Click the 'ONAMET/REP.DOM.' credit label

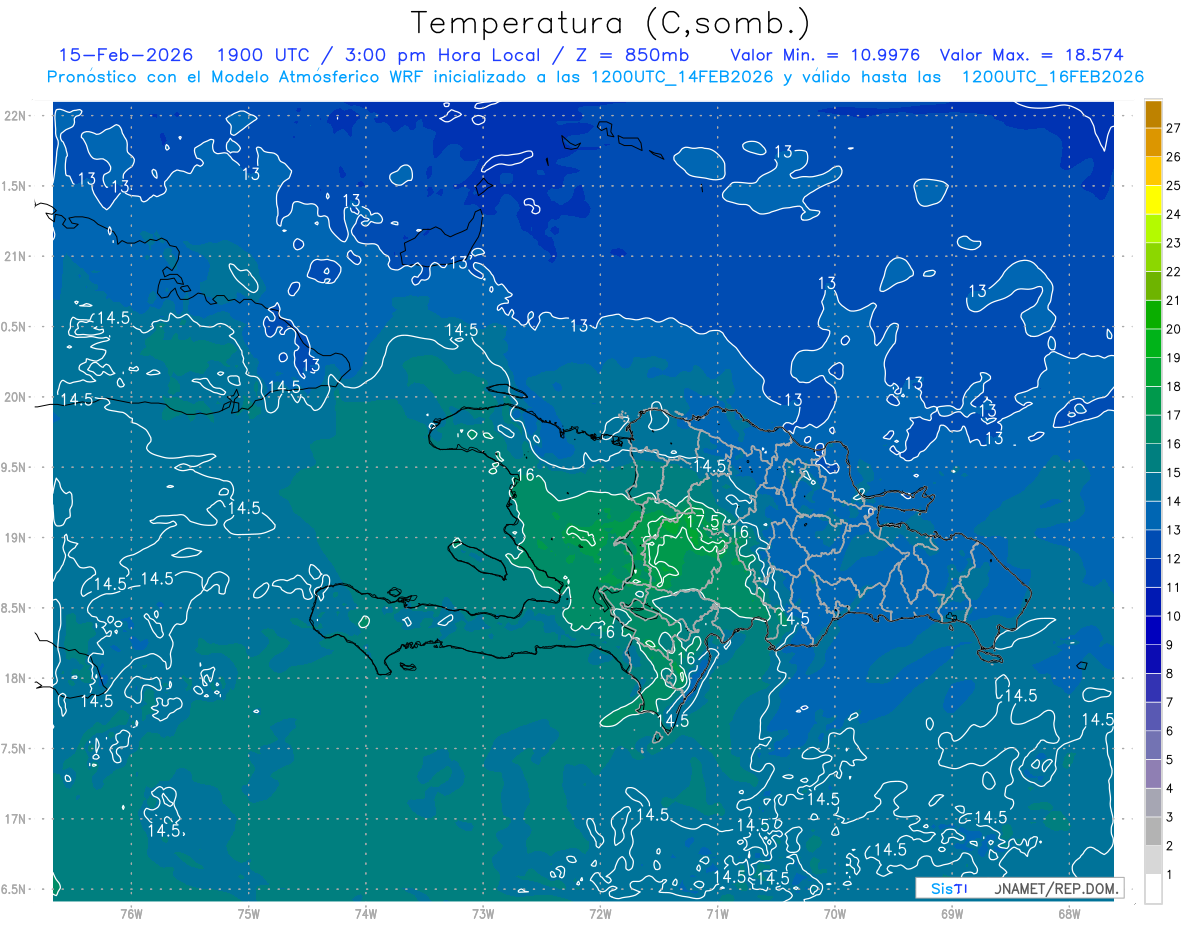[1056, 888]
